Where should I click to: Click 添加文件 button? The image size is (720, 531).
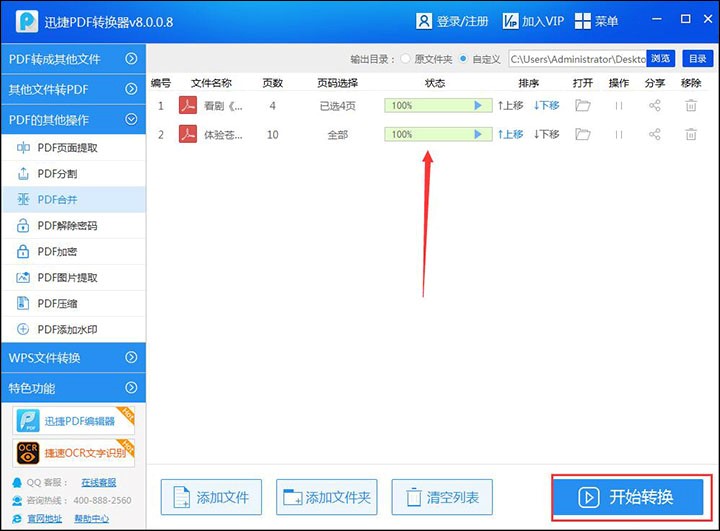pos(211,497)
